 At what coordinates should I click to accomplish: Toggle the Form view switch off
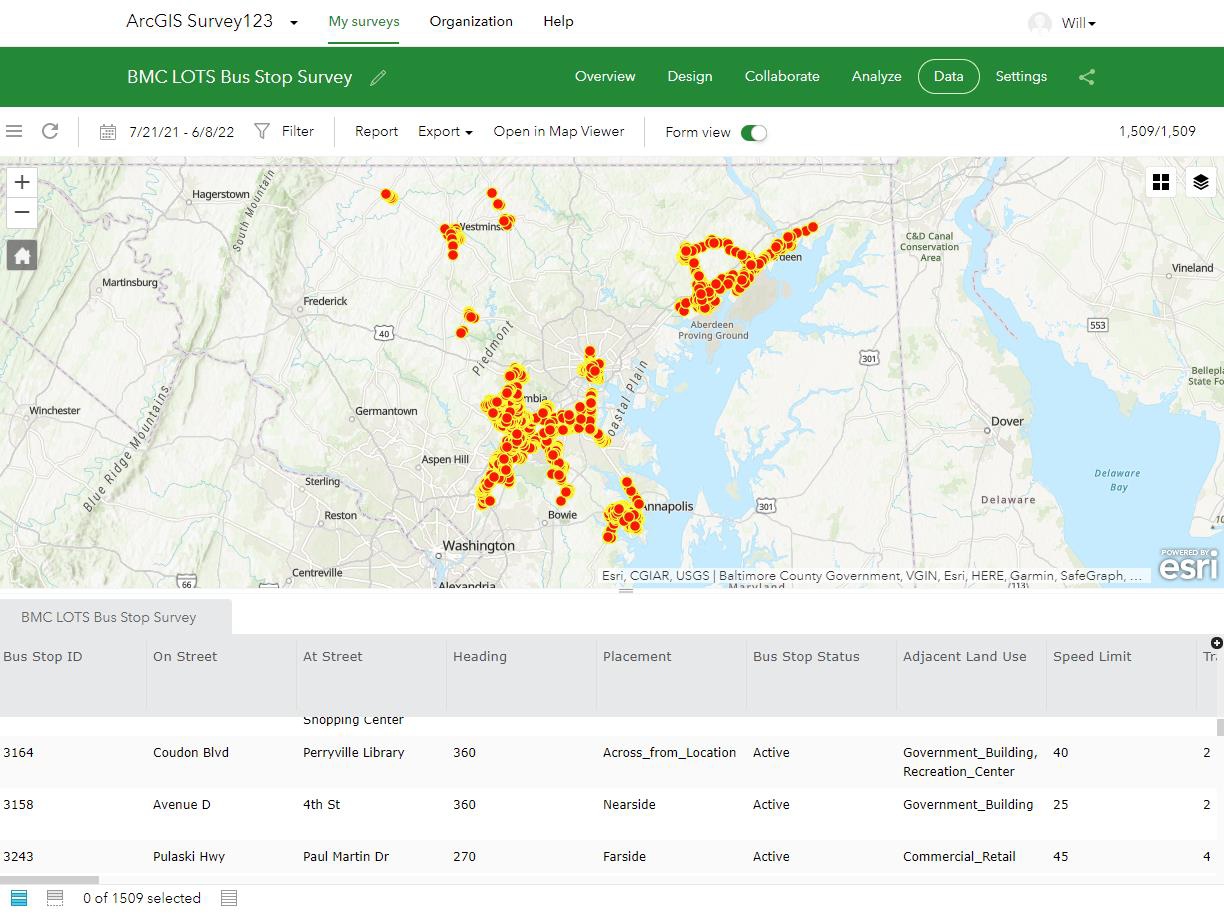(754, 132)
